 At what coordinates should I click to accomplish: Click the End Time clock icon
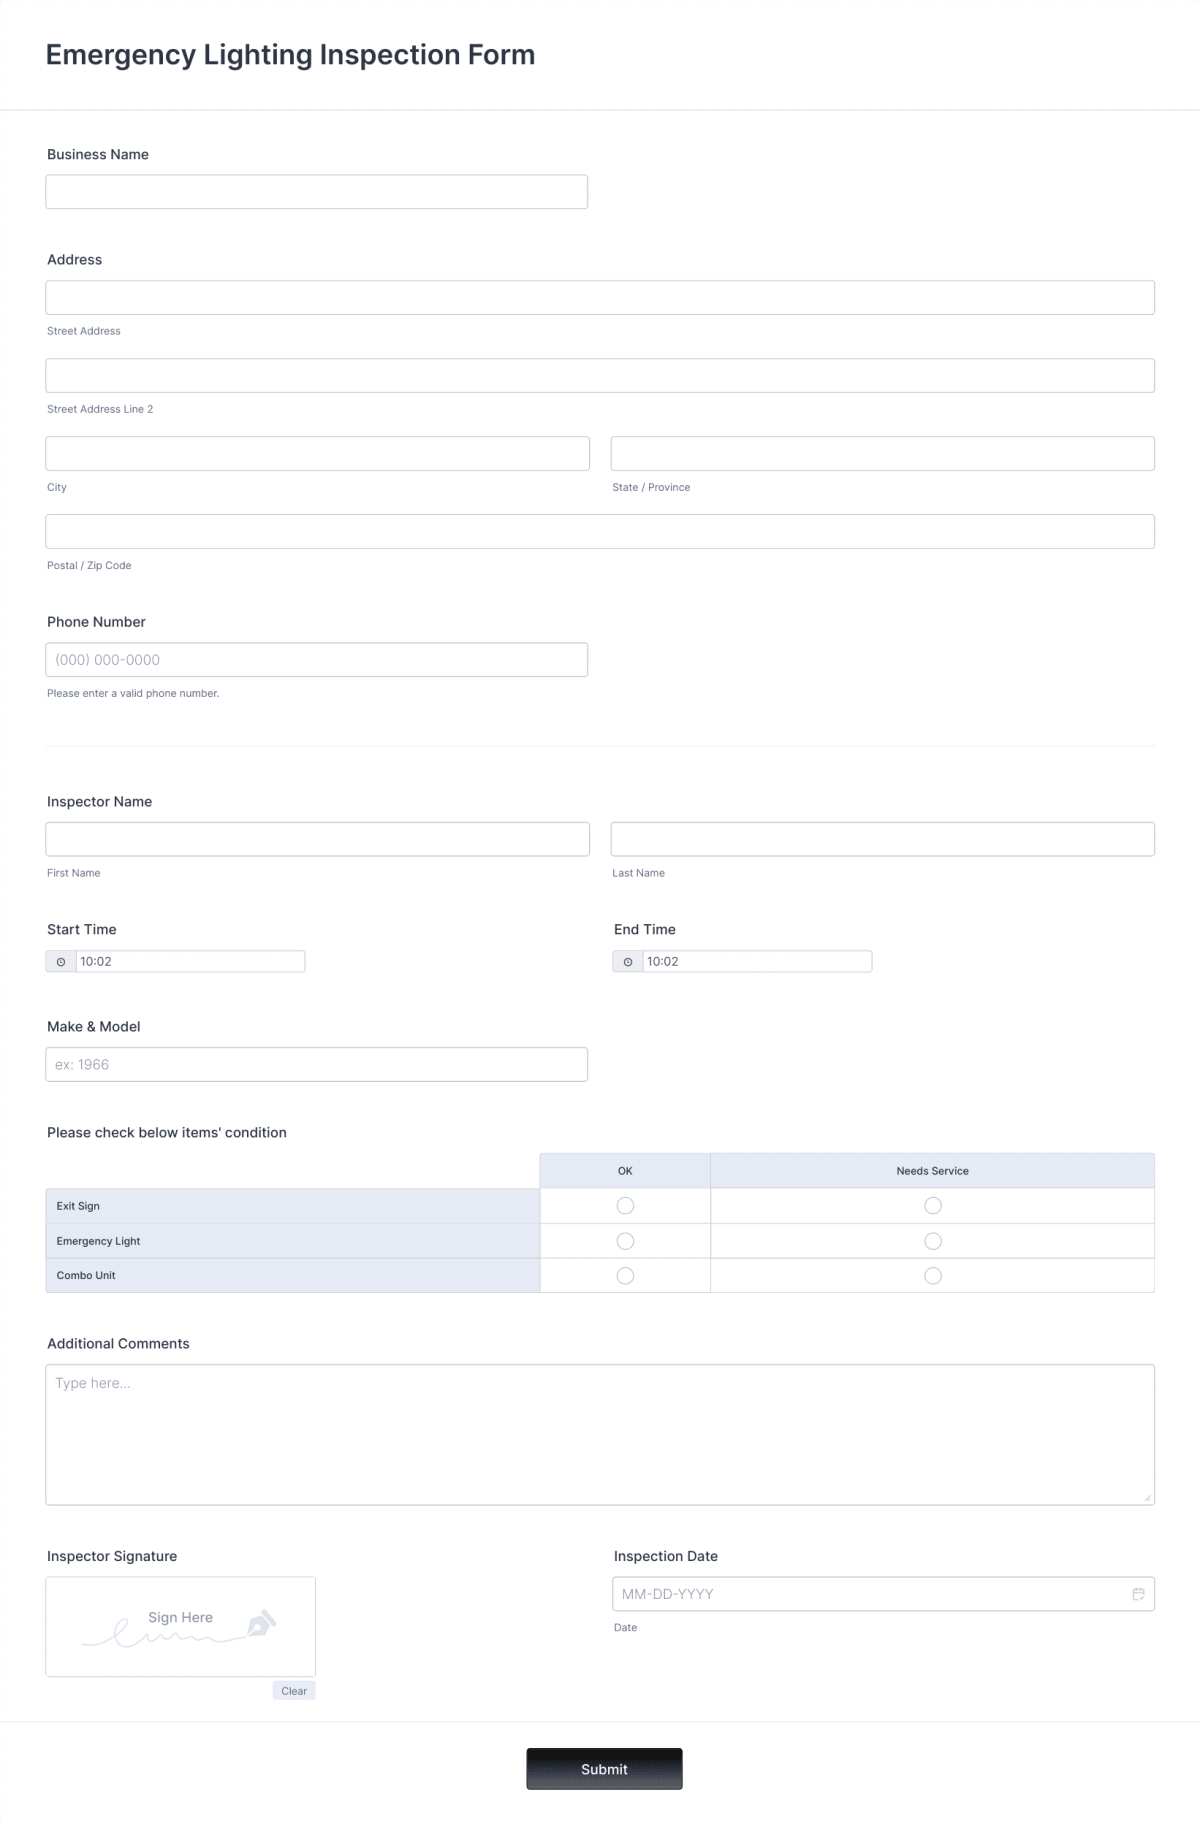coord(628,961)
